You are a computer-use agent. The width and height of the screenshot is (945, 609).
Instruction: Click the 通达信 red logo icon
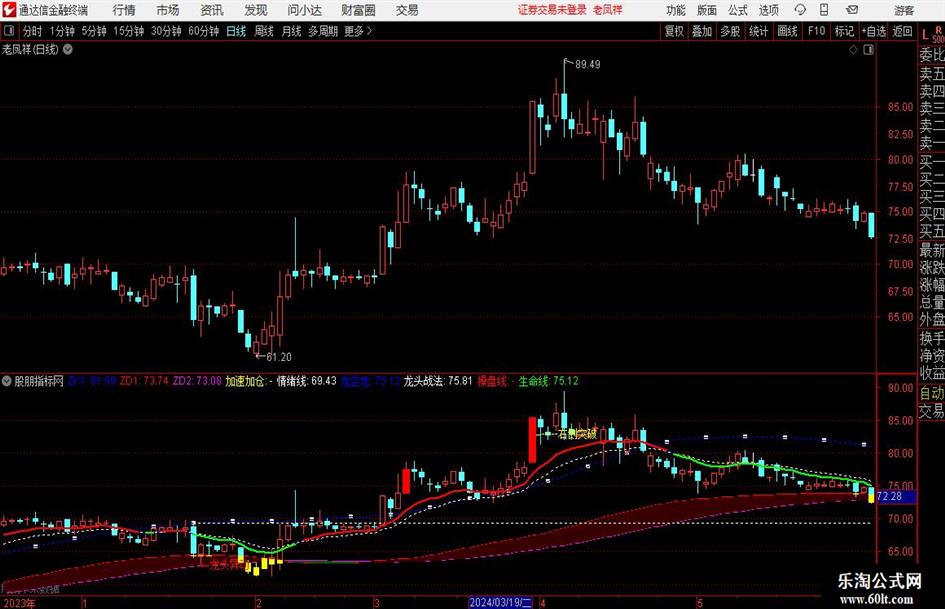pos(8,10)
